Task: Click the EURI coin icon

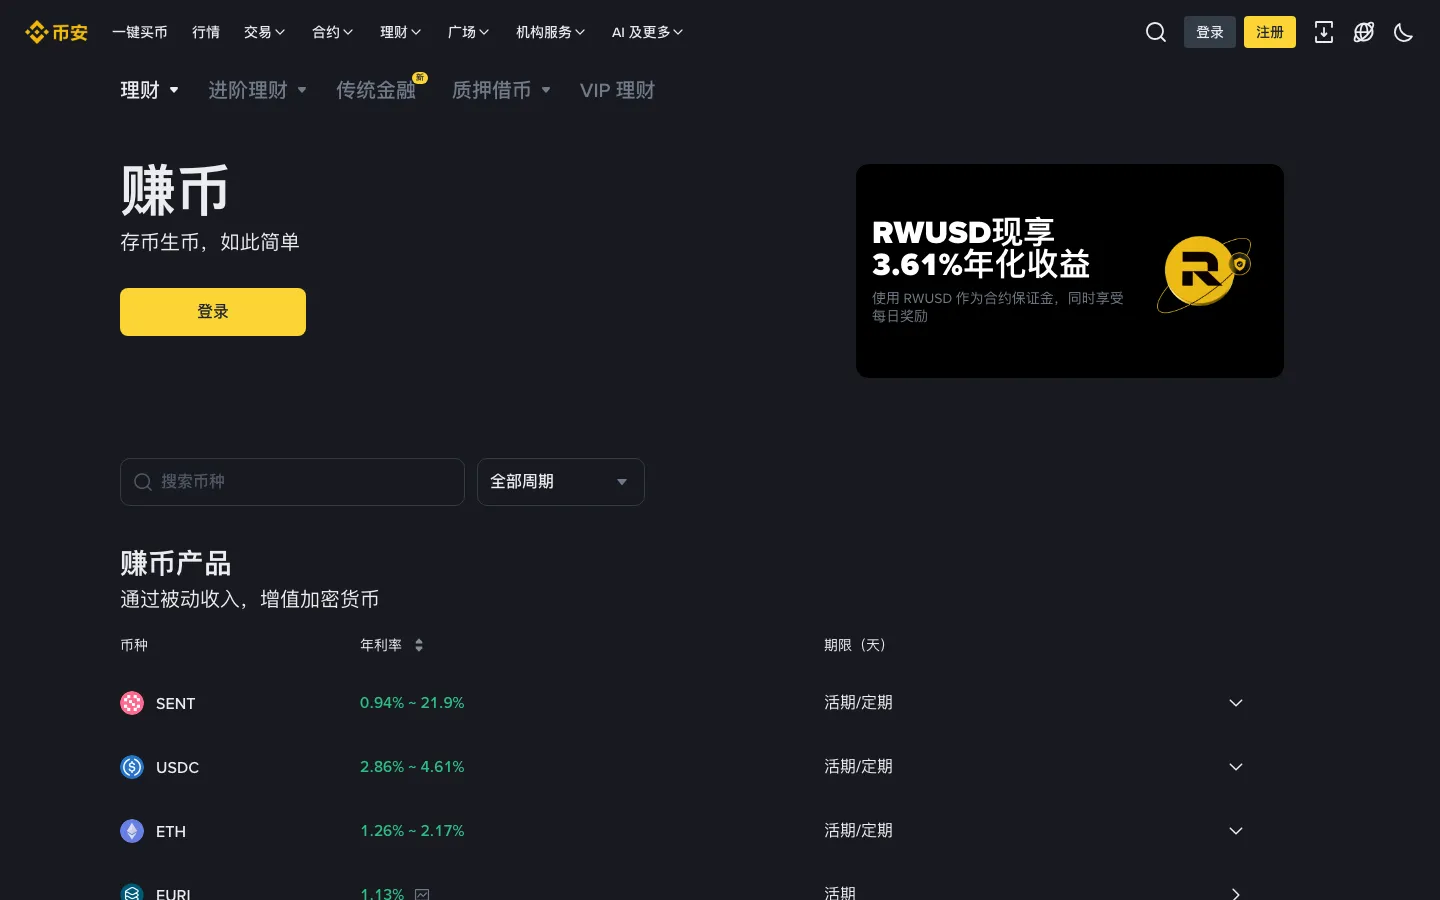Action: coord(132,893)
